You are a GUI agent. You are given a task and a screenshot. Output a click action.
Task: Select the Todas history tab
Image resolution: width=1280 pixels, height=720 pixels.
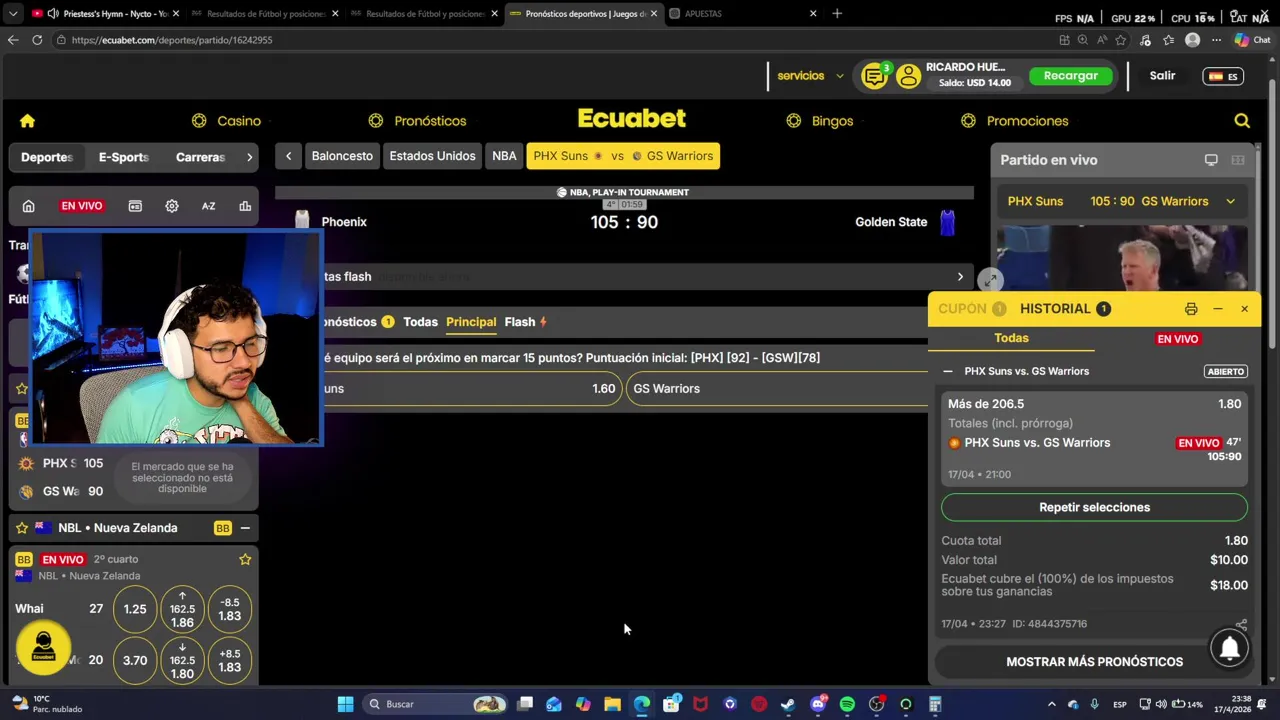pos(1011,339)
